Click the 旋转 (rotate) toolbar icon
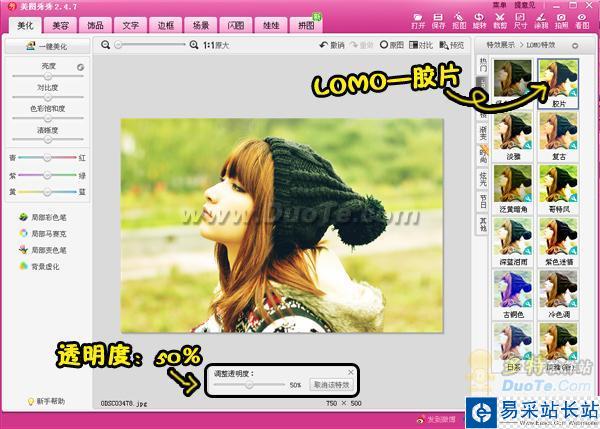This screenshot has height=429, width=600. (479, 21)
